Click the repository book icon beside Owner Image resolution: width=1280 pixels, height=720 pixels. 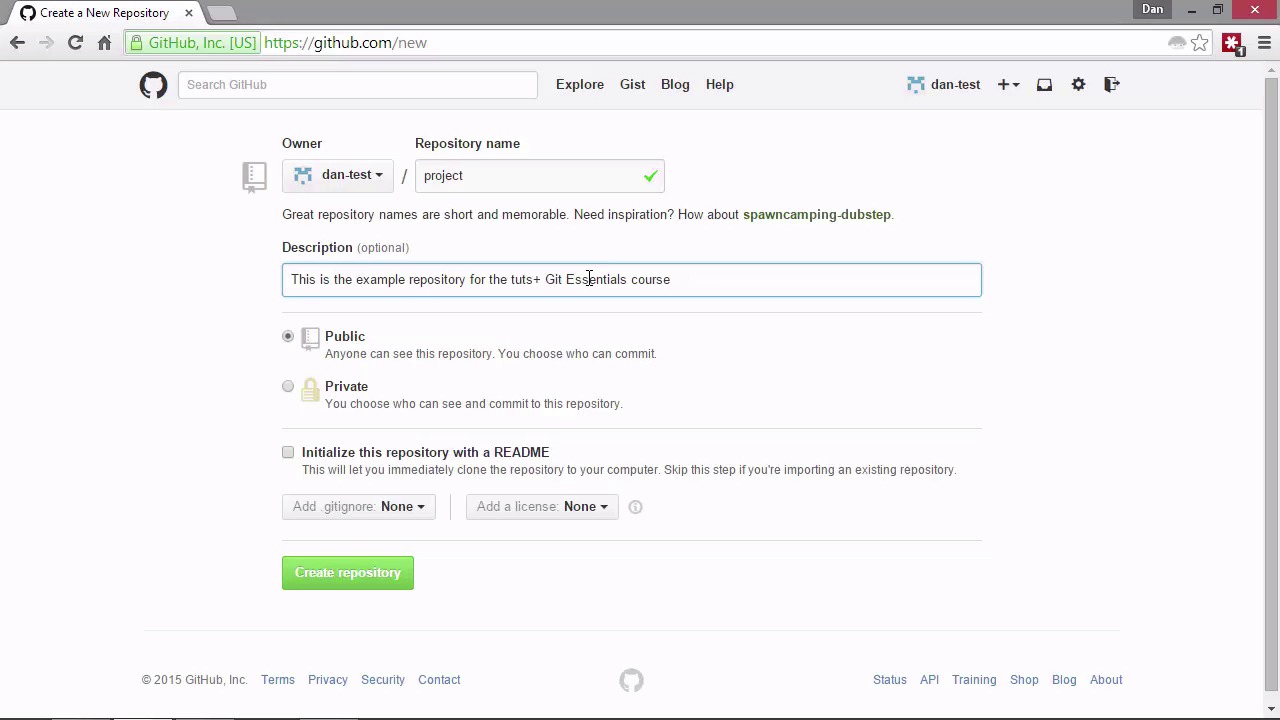click(254, 177)
